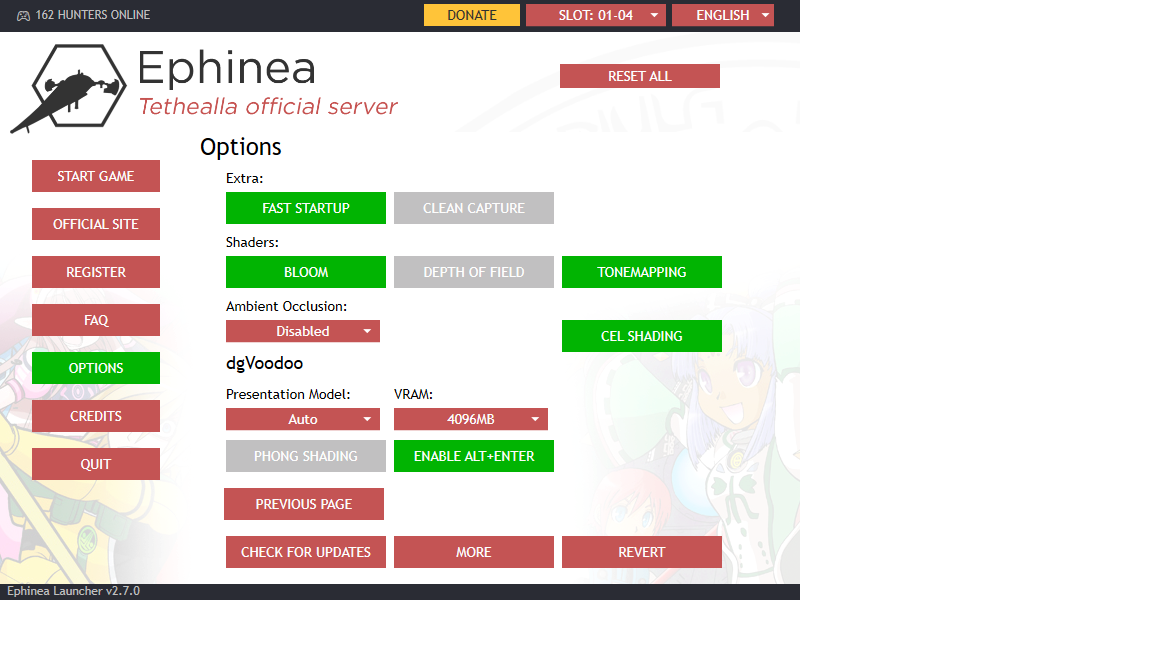Click the Ephinea Launcher v2.7.0 status text

pos(73,591)
